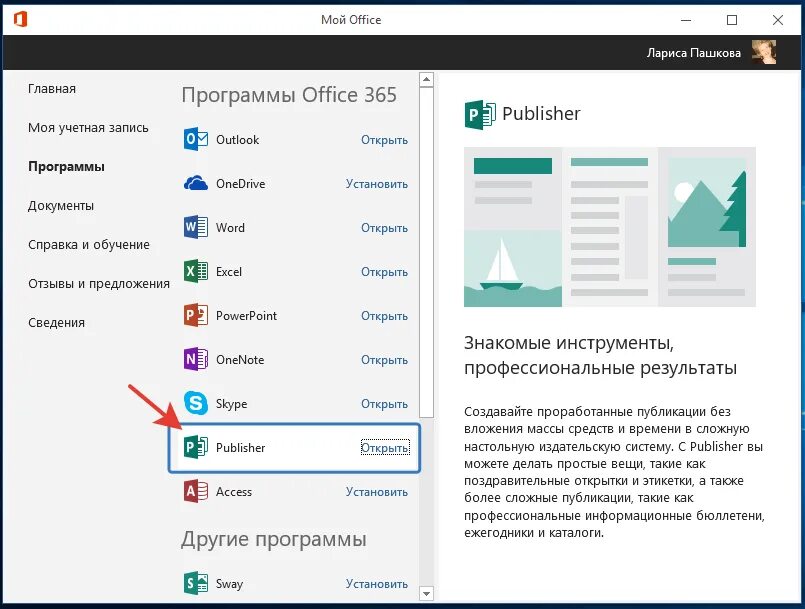Screen dimensions: 805x609
Task: Click the Программы Office 365 heading
Action: (289, 95)
